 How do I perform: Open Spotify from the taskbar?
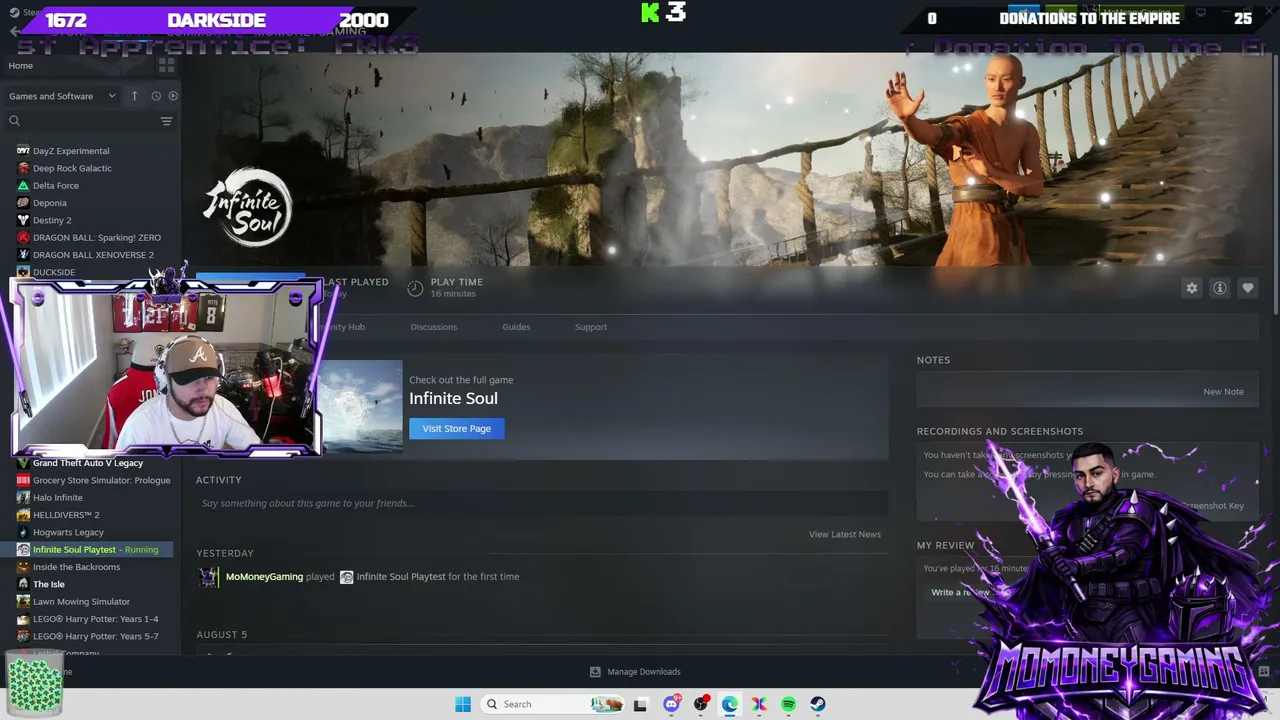[x=789, y=704]
